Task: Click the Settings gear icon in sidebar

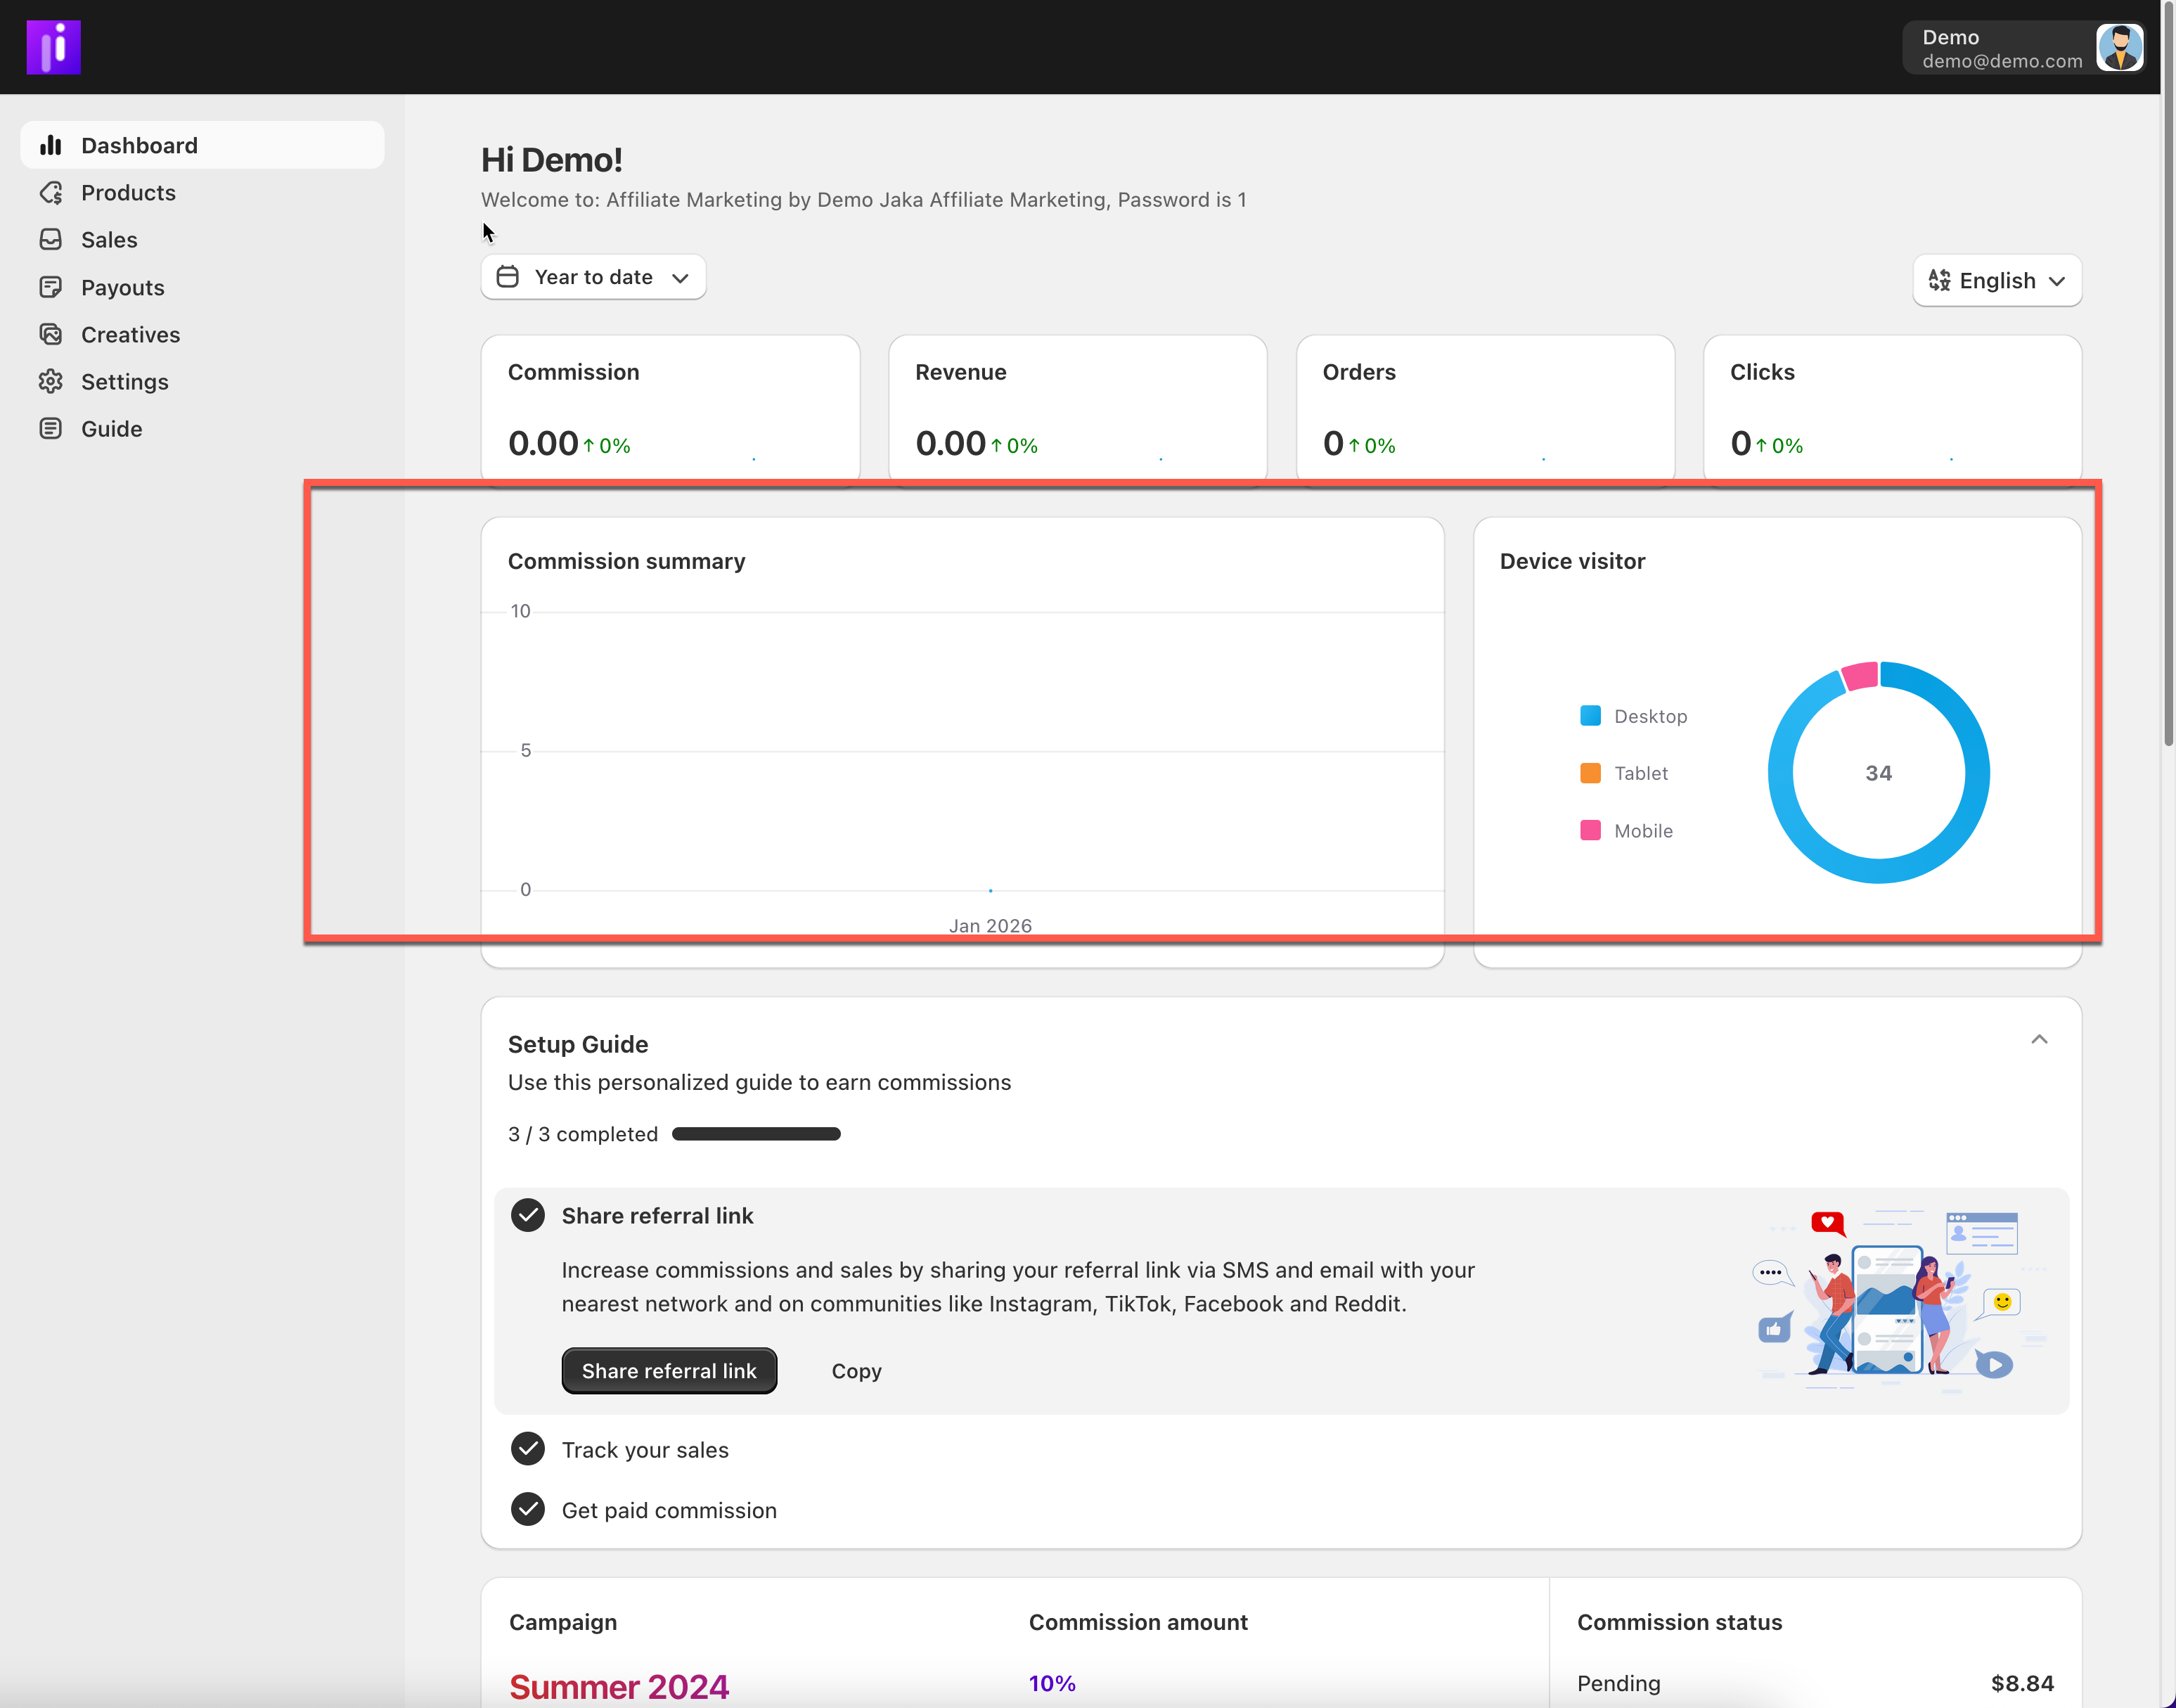Action: click(51, 381)
